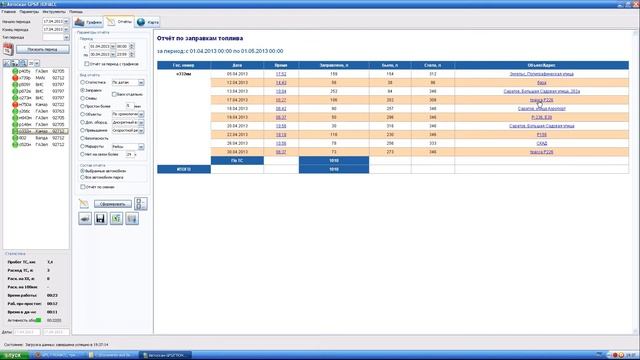
Task: Select vehicle 002 Валда 92712
Action: pos(39,138)
